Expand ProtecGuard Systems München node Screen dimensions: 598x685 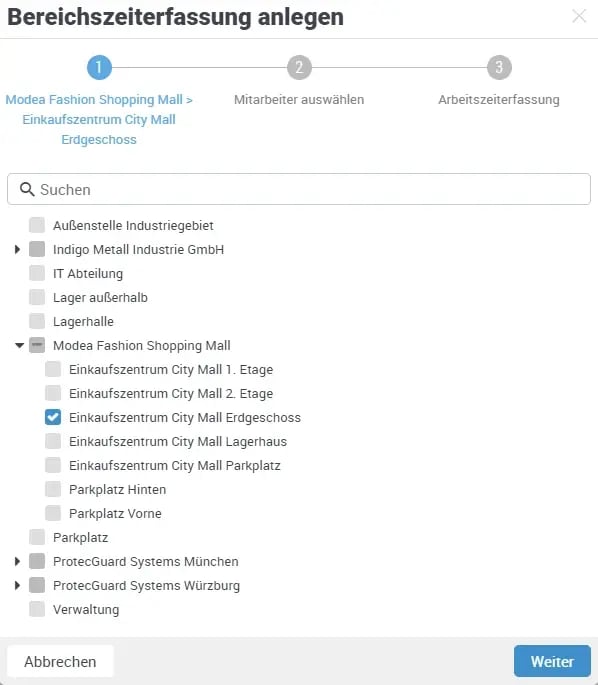tap(17, 561)
